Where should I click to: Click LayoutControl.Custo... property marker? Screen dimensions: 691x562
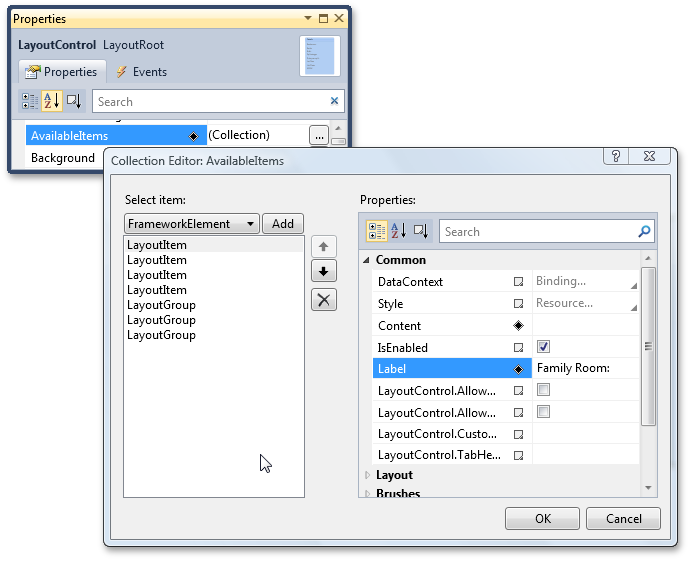(x=518, y=434)
